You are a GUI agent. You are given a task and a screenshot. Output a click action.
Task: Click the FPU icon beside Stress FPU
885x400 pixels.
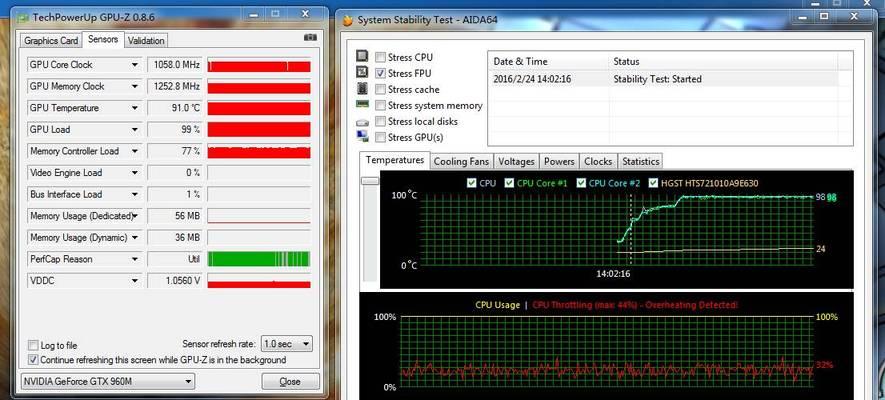coord(362,72)
